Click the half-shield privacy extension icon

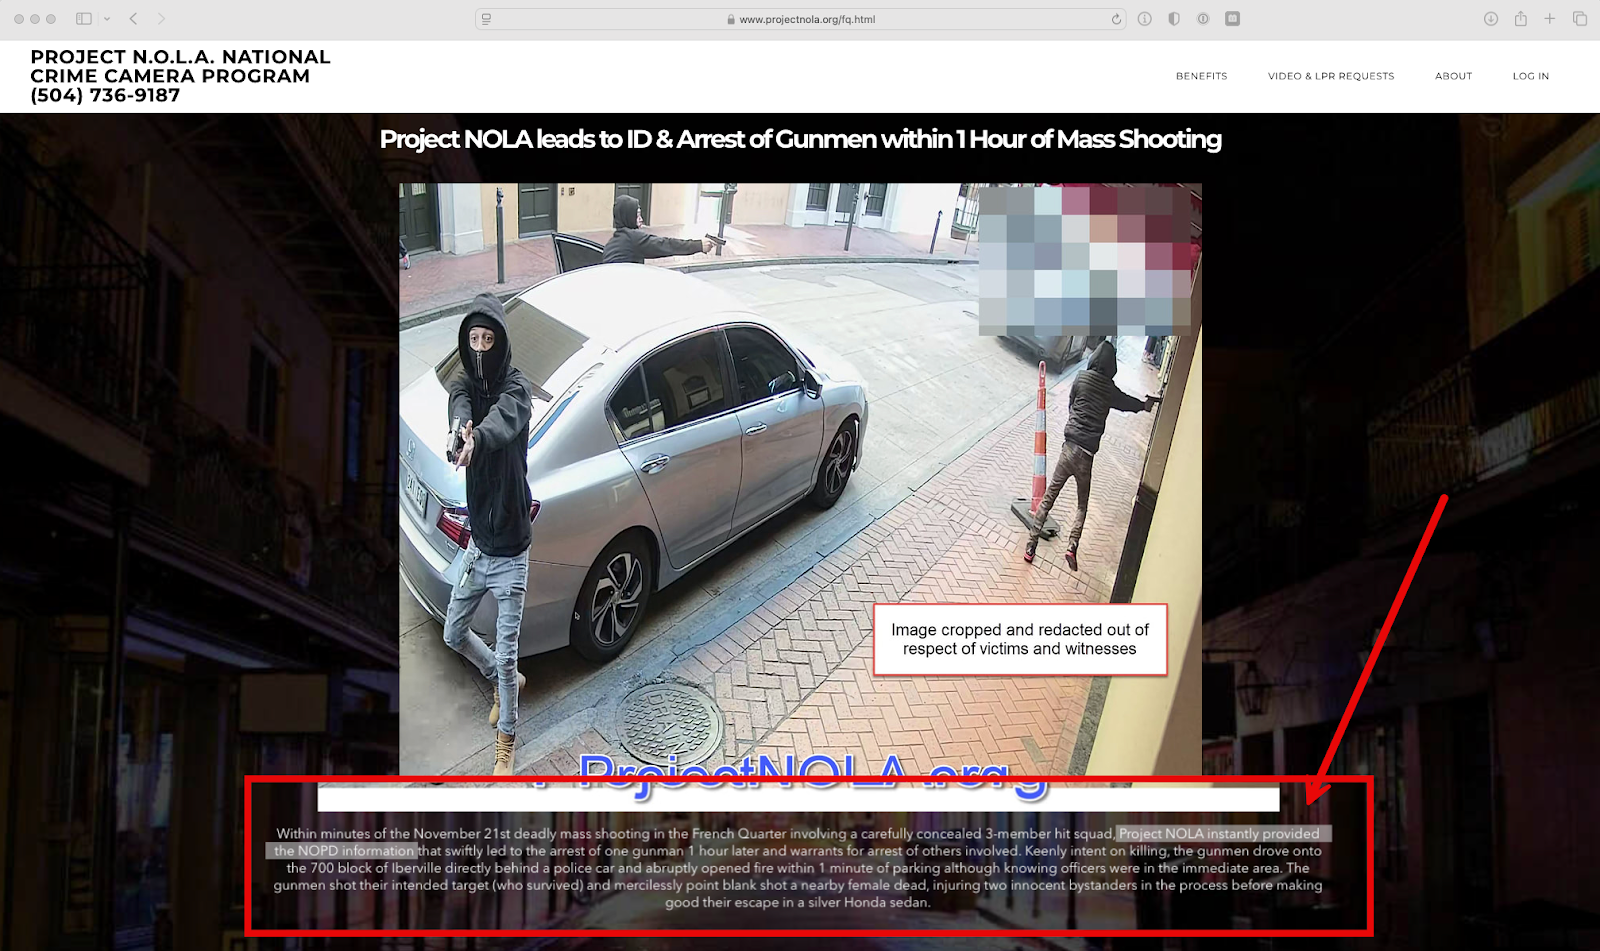tap(1174, 19)
